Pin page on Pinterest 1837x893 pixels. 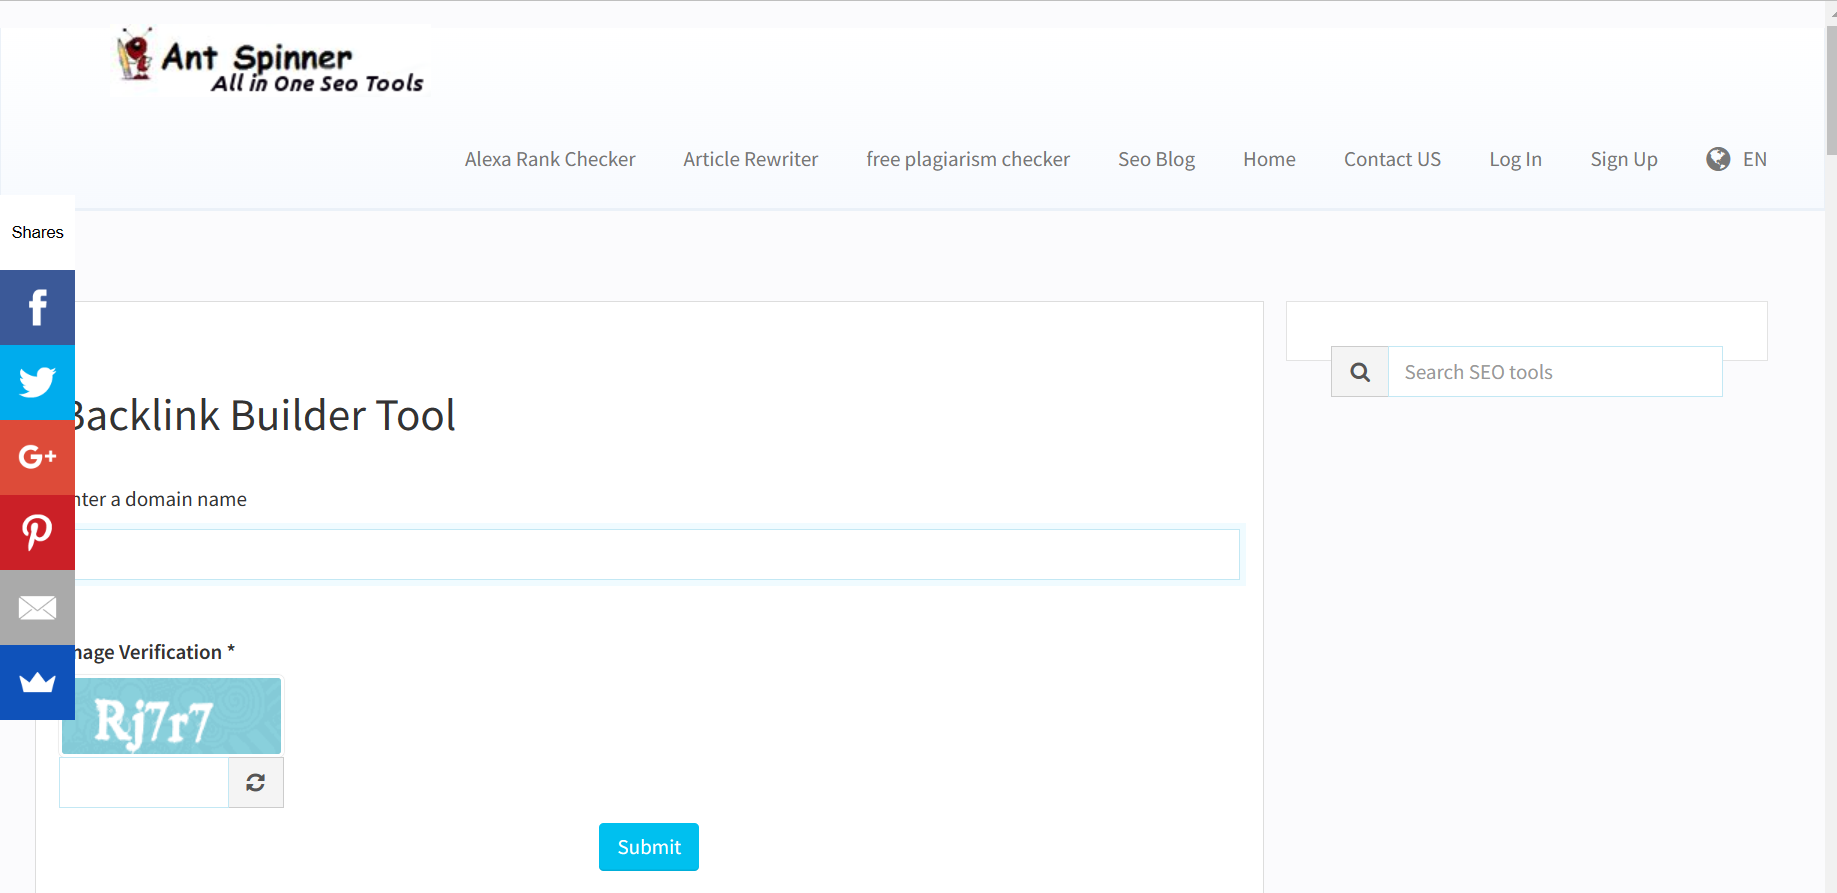37,532
